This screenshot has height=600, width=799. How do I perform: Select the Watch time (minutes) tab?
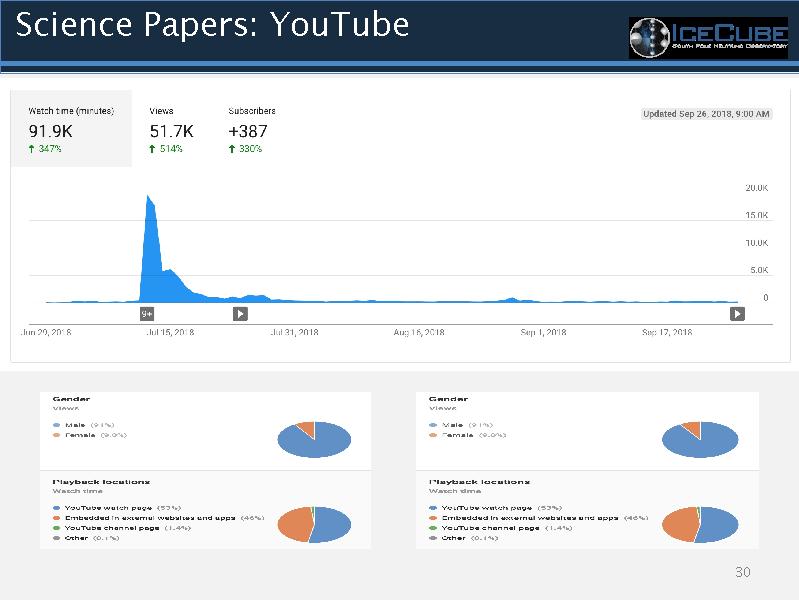tap(71, 130)
